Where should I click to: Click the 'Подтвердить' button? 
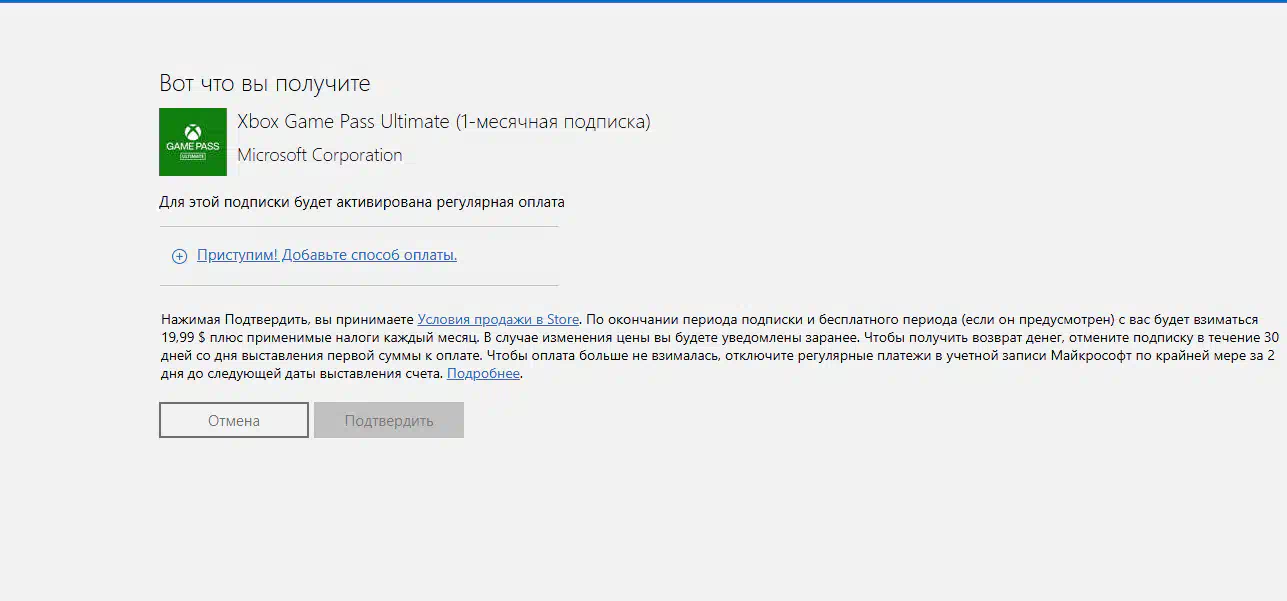tap(389, 420)
